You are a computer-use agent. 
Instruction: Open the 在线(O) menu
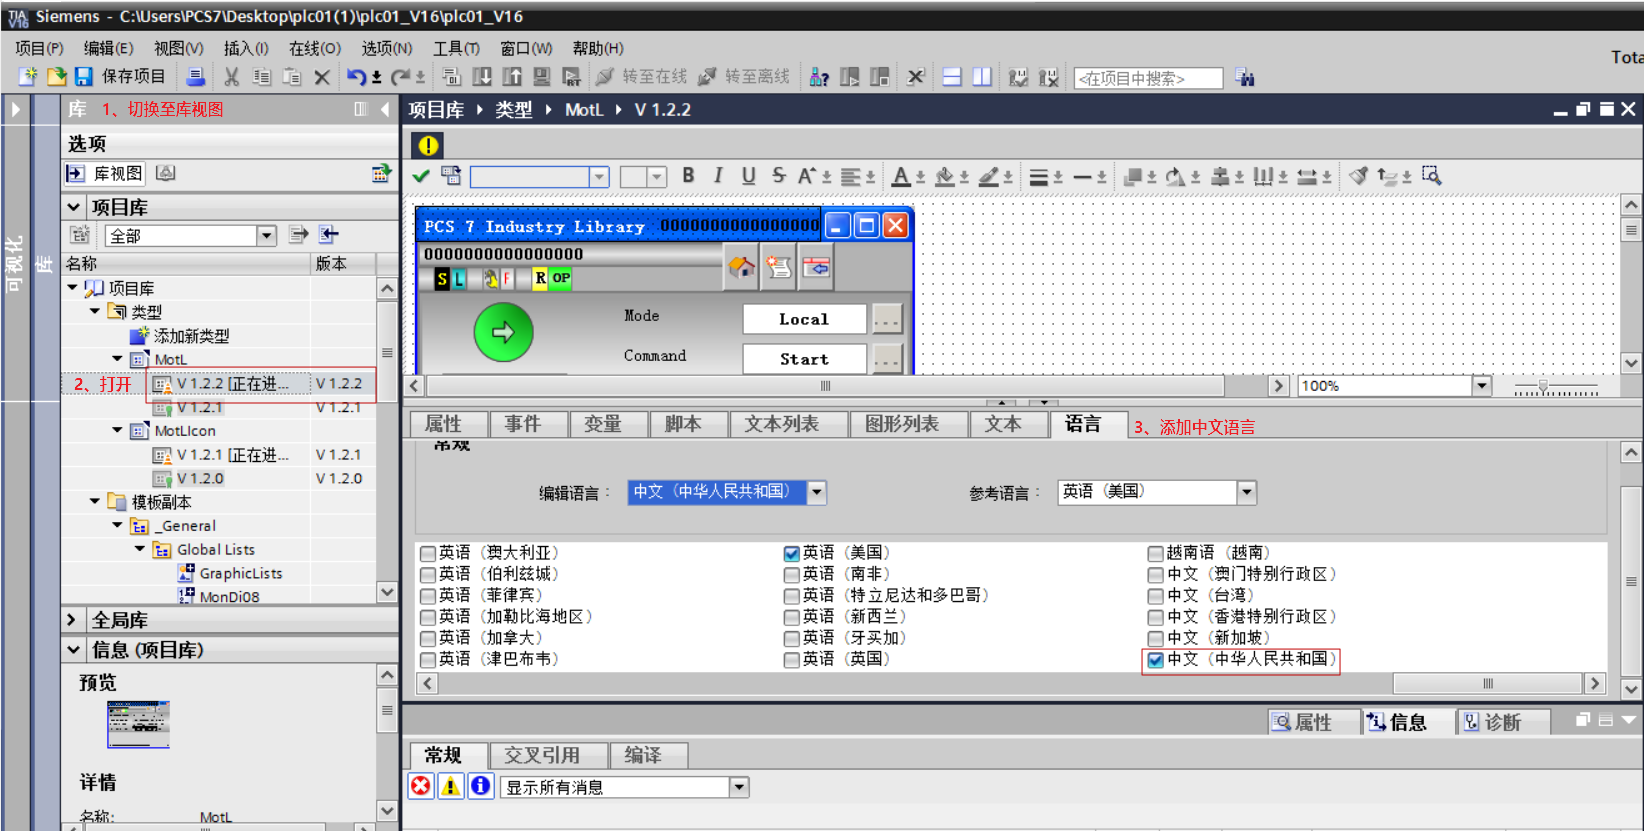click(x=315, y=48)
